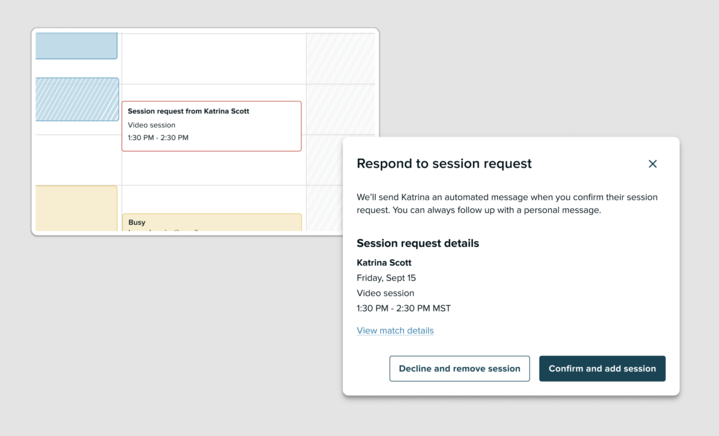Click the 1:30 PM - 2:30 PM MST time
This screenshot has height=436, width=719.
tap(403, 309)
